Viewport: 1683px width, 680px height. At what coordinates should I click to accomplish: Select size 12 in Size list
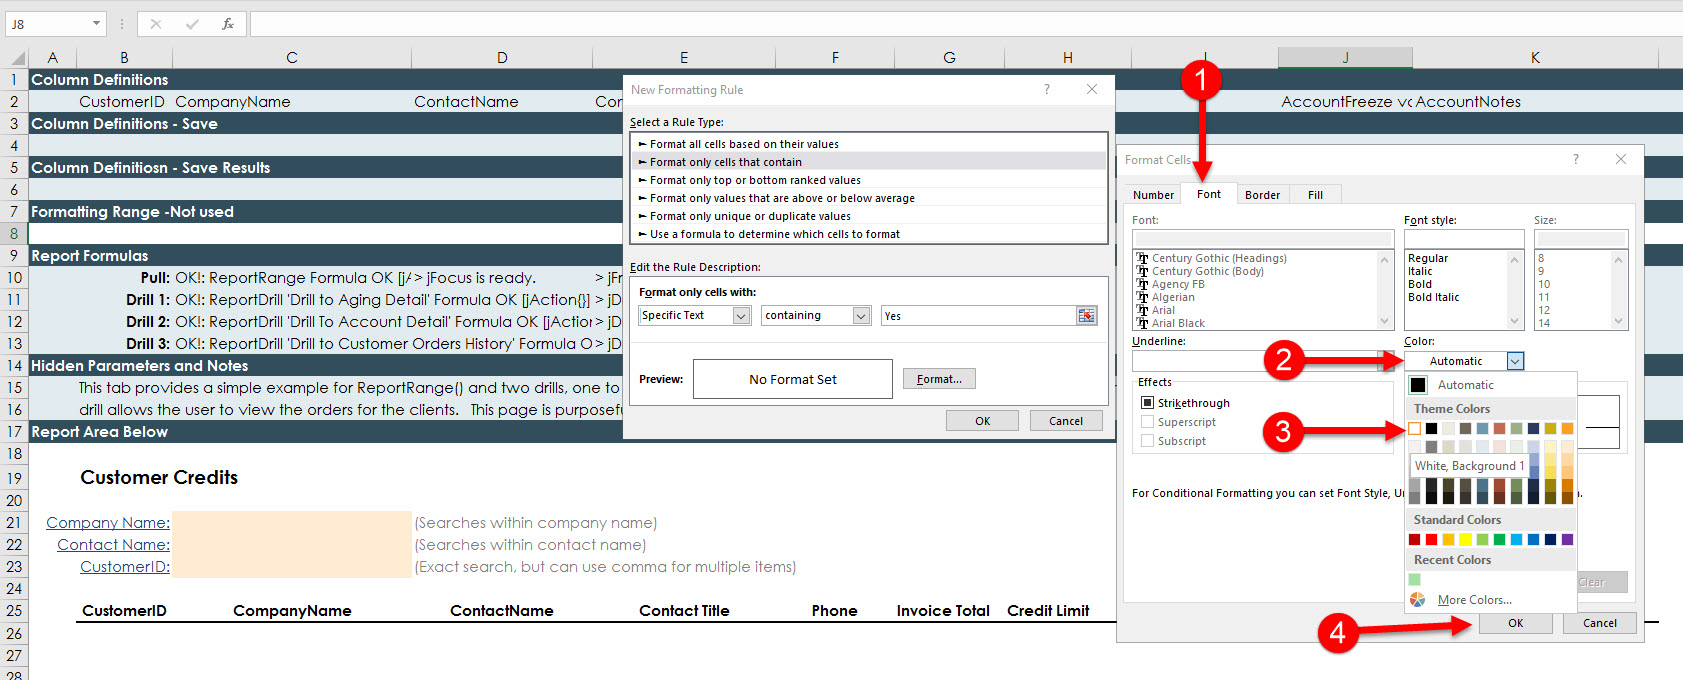(1544, 310)
